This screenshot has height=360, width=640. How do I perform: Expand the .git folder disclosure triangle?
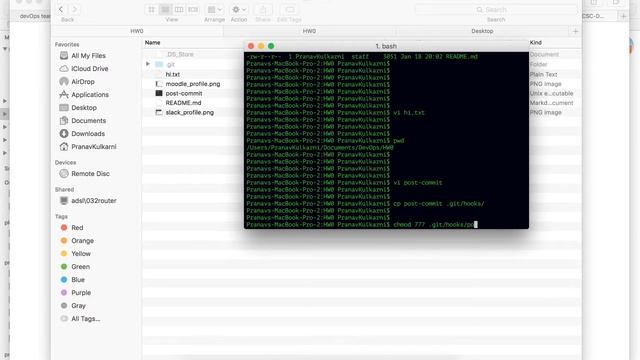(148, 64)
